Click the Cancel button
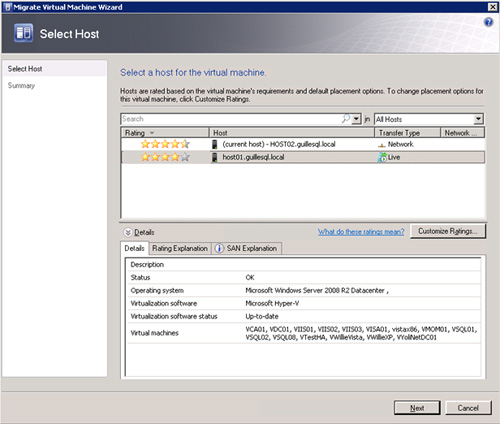This screenshot has height=424, width=500. [x=468, y=408]
